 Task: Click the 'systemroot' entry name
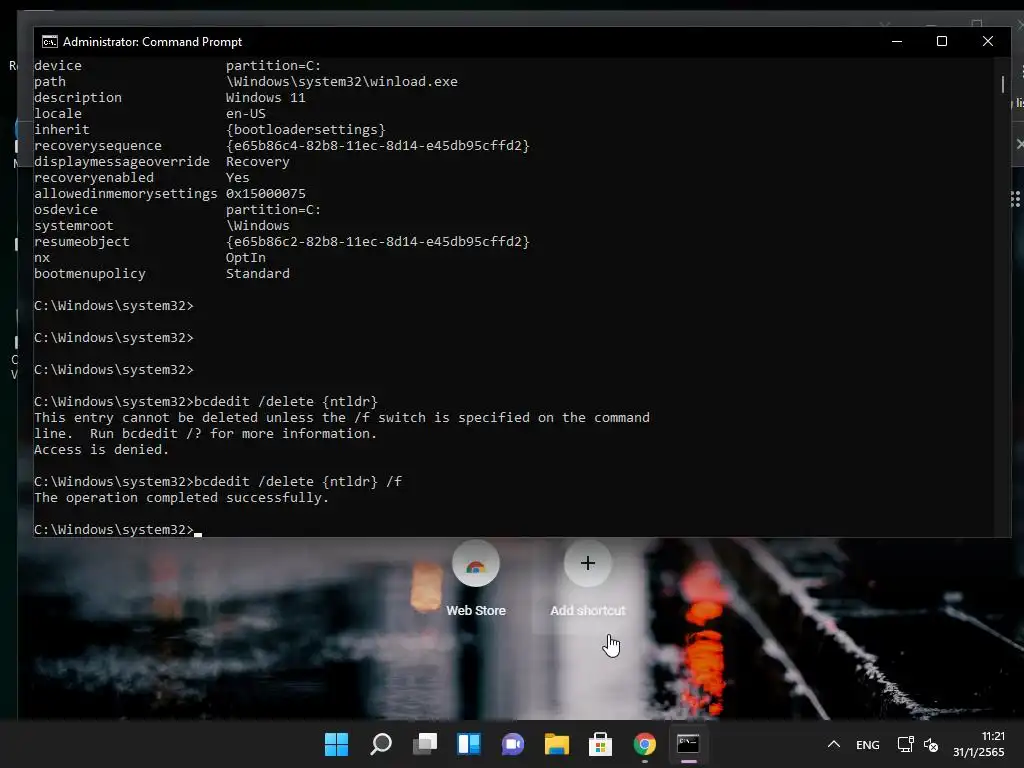(x=74, y=225)
